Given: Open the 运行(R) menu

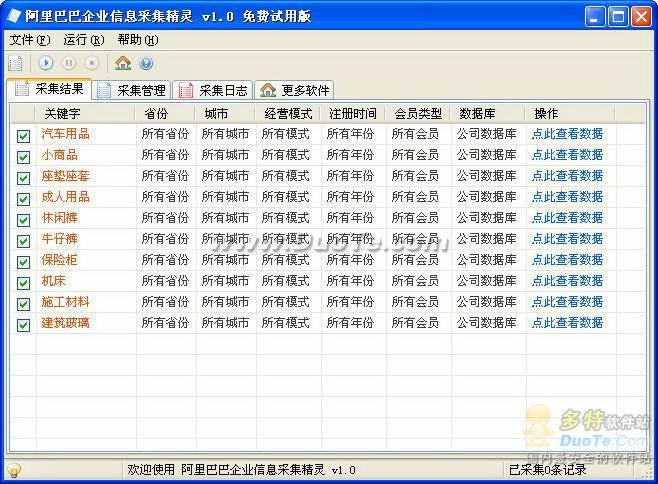Looking at the screenshot, I should (84, 40).
